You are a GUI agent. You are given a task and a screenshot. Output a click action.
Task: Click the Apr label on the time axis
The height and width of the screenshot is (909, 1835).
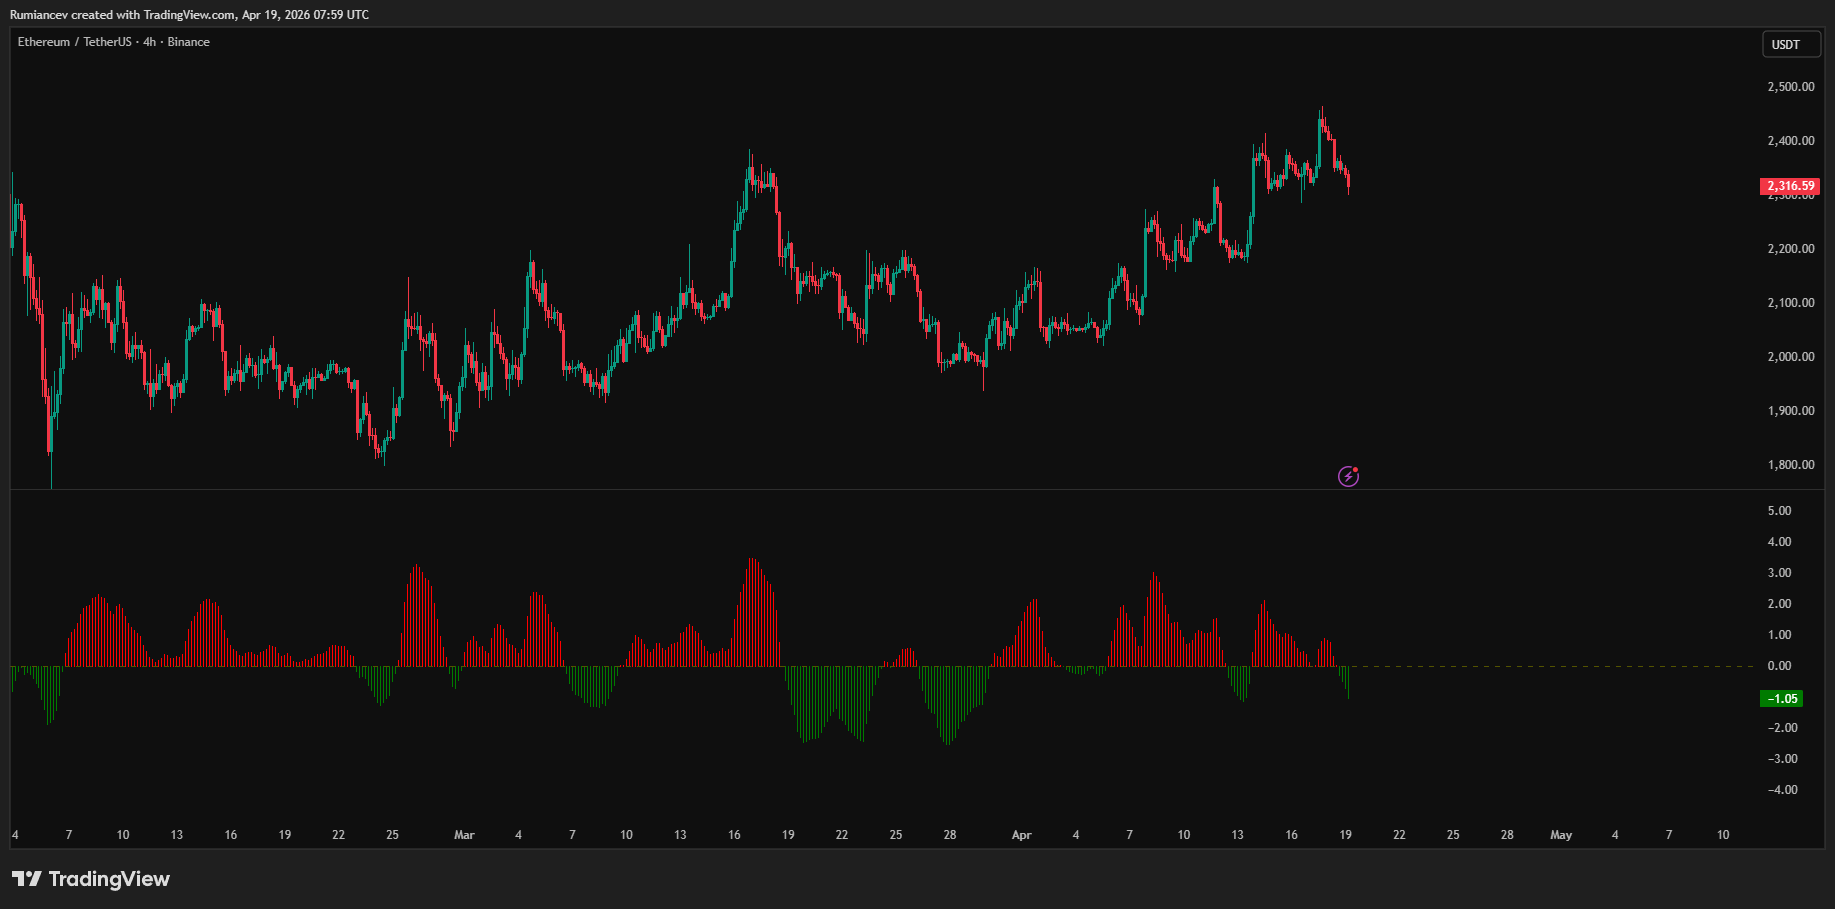pyautogui.click(x=1021, y=835)
